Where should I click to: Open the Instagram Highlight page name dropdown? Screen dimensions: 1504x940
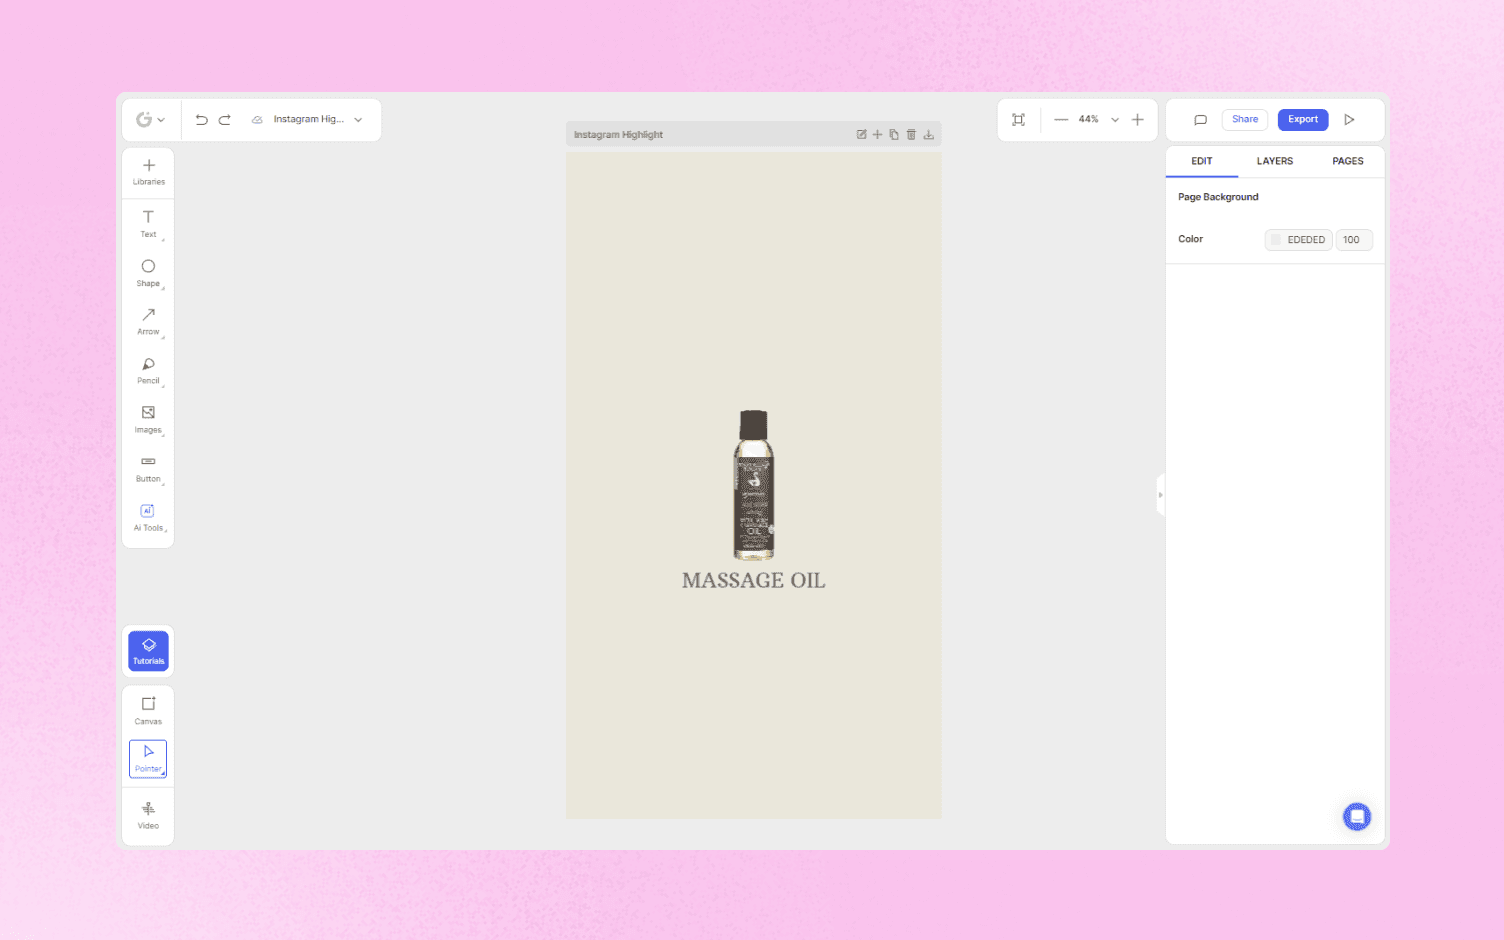pos(357,119)
